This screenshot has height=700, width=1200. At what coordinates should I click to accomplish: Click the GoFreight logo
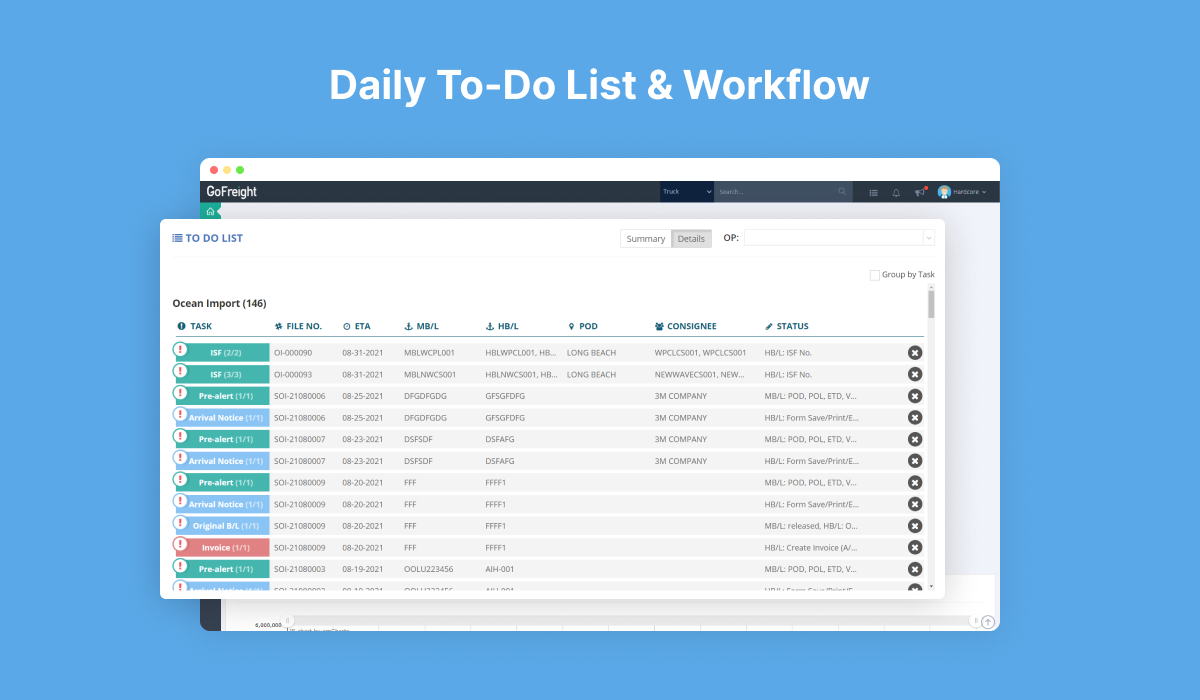231,192
